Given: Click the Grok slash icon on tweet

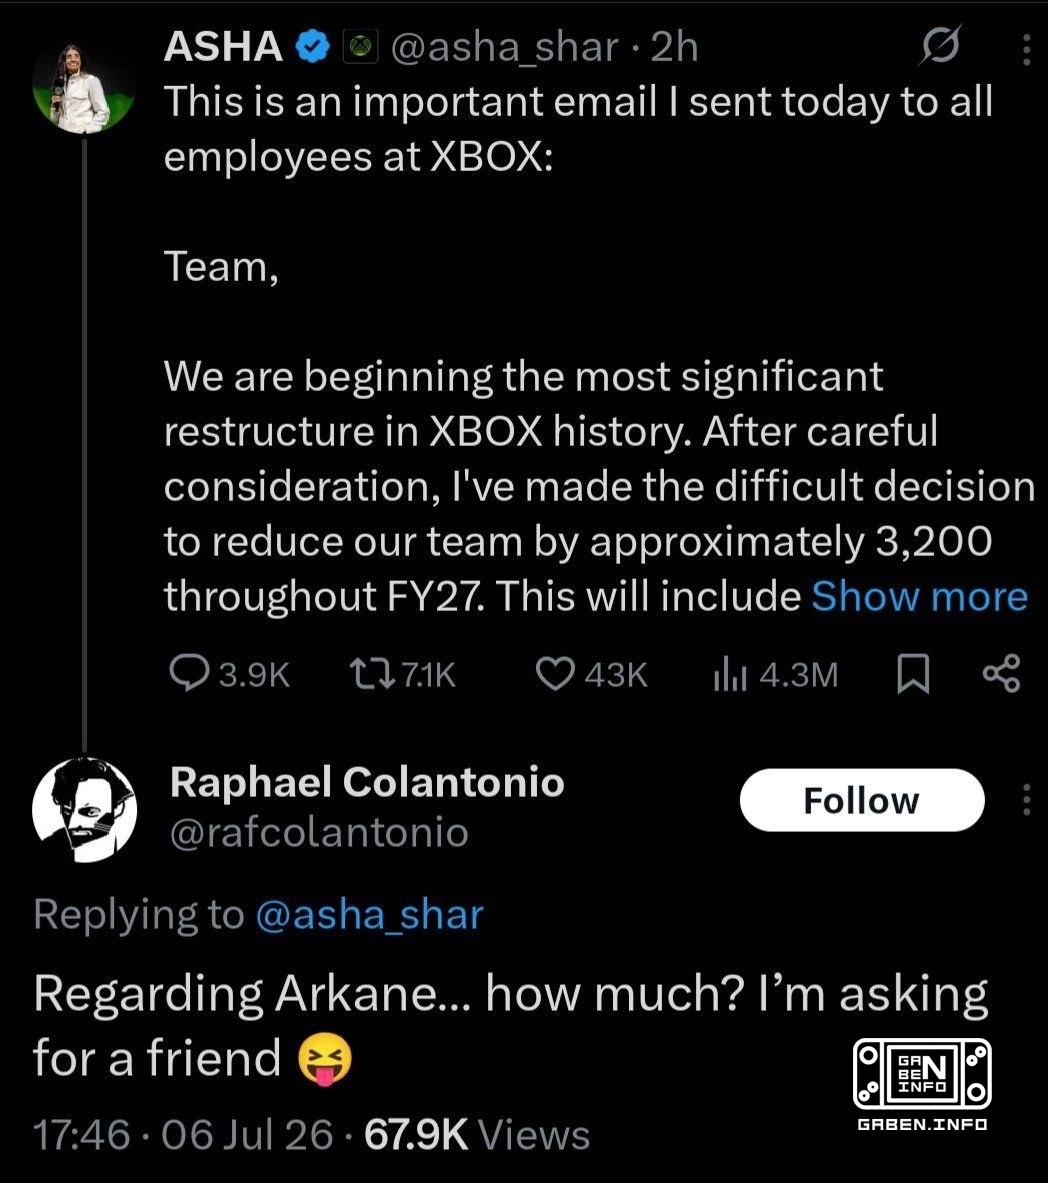Looking at the screenshot, I should click(941, 46).
